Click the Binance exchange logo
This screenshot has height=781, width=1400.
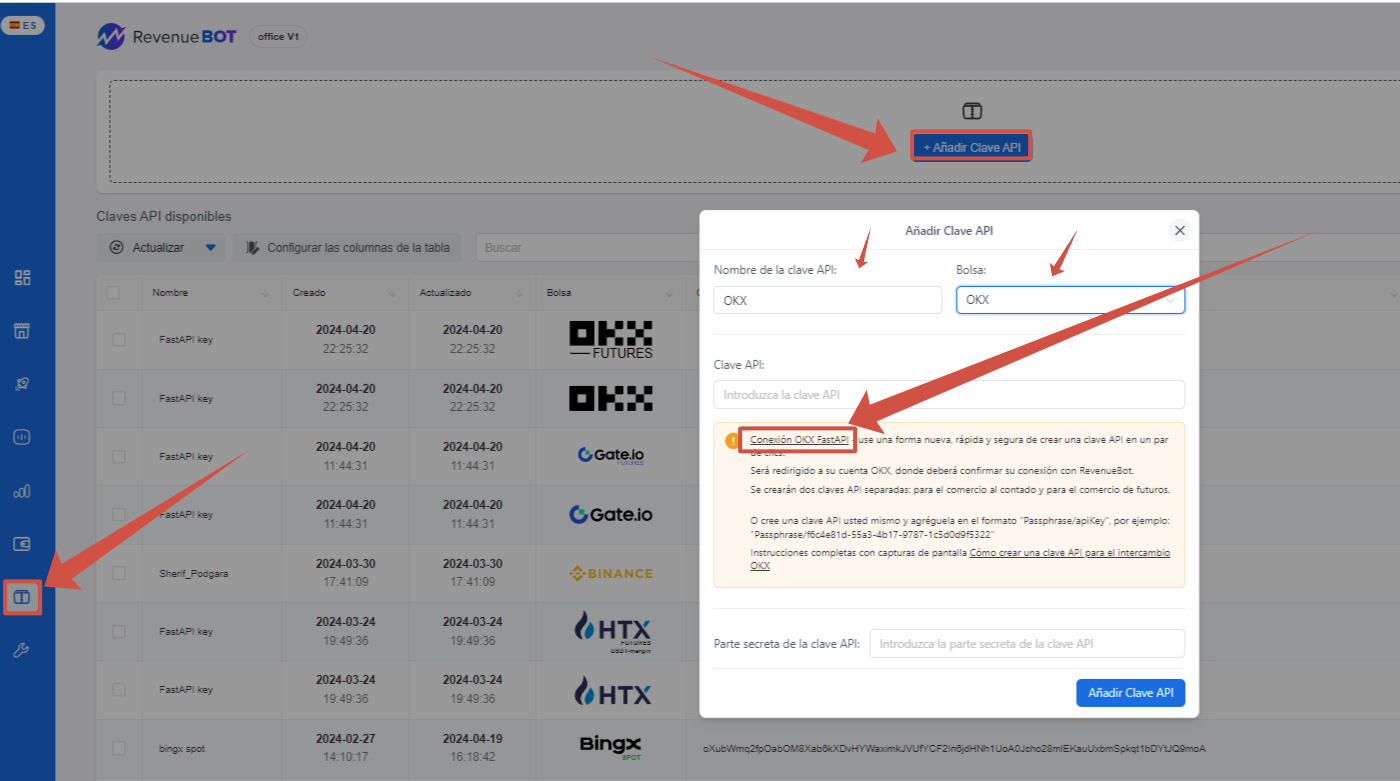pyautogui.click(x=610, y=573)
